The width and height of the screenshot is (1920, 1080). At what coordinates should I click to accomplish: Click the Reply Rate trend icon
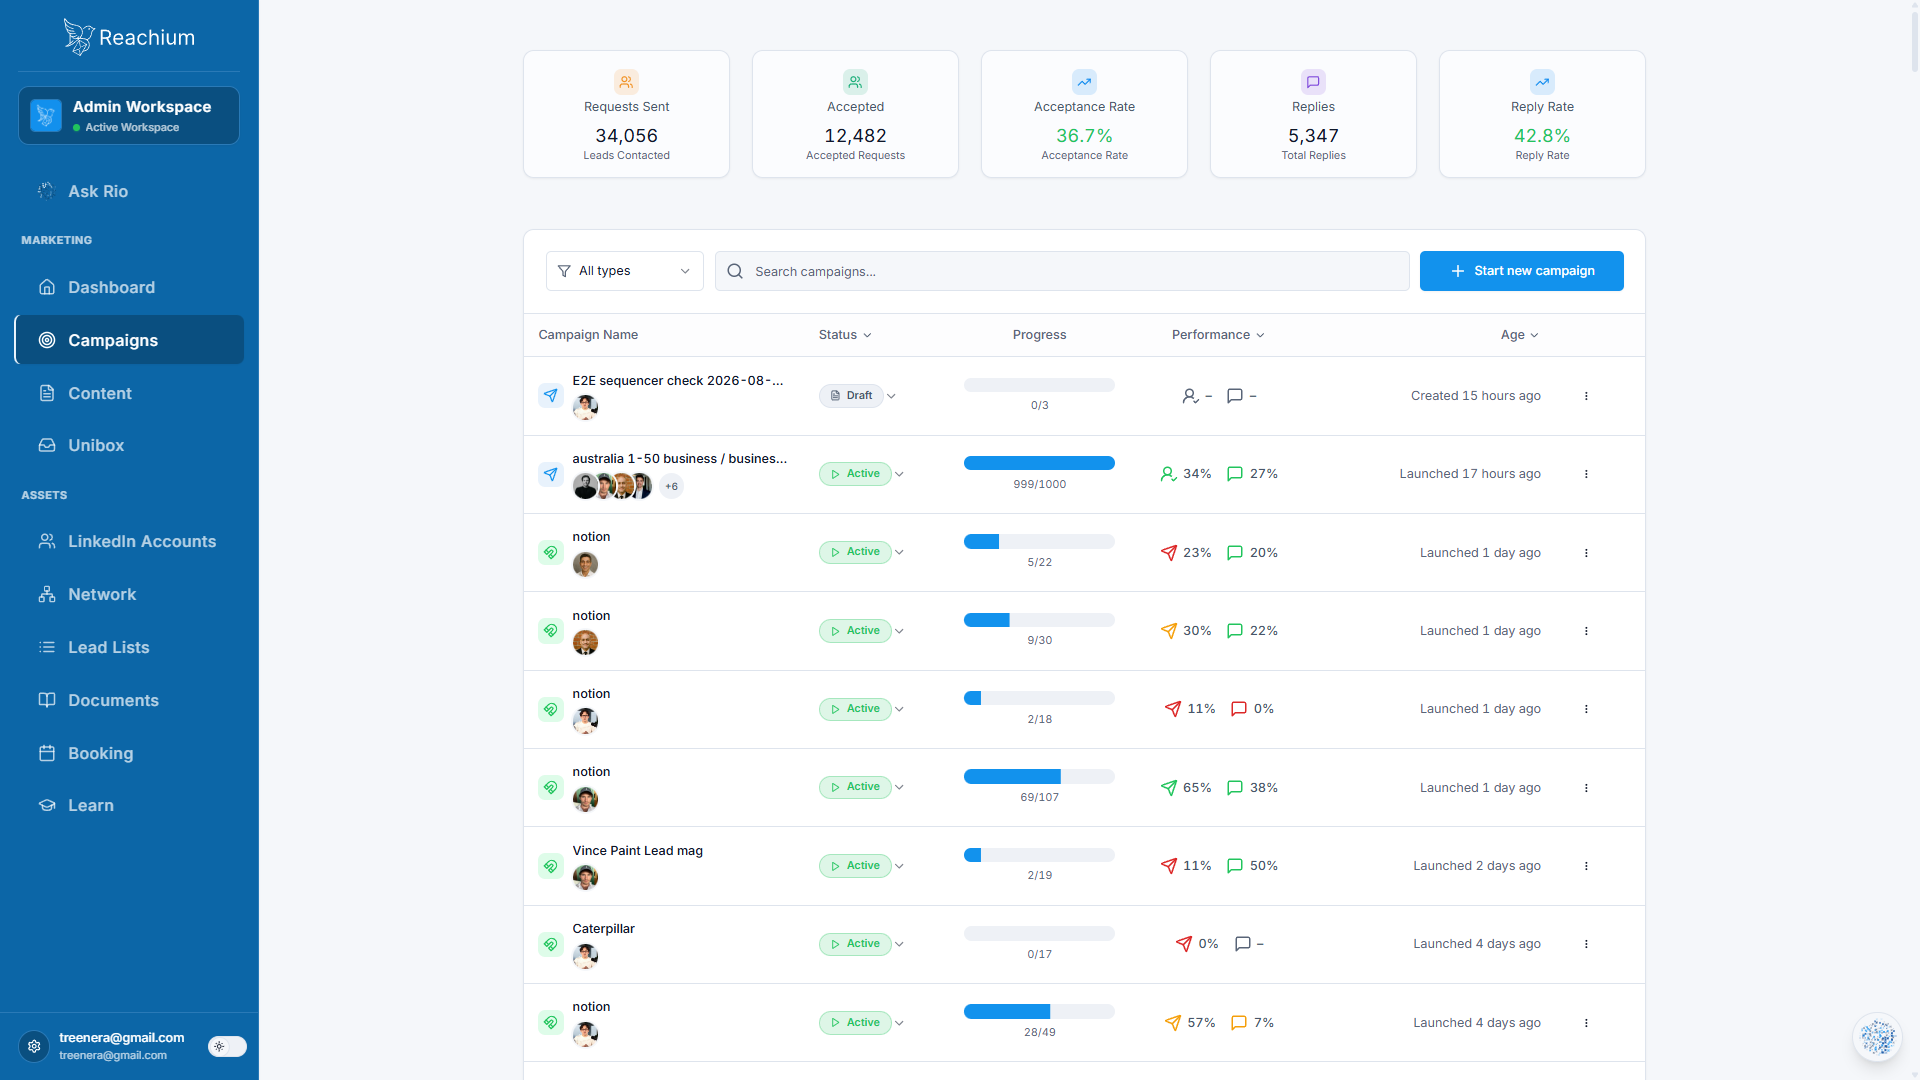coord(1542,82)
